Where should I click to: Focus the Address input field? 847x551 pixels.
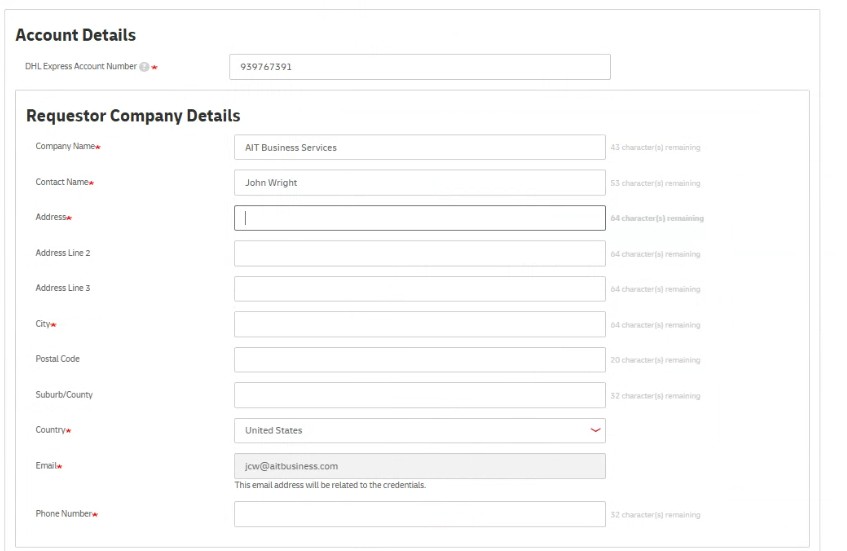pos(419,218)
